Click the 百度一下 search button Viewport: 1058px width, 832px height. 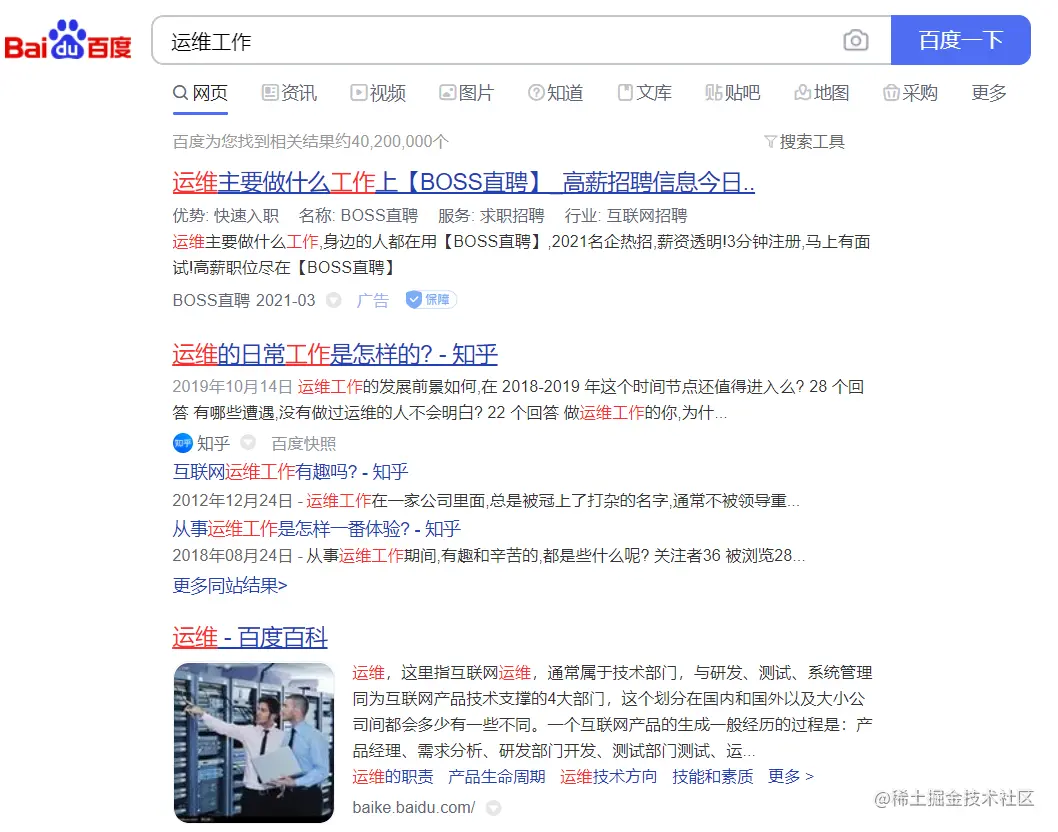(x=960, y=40)
